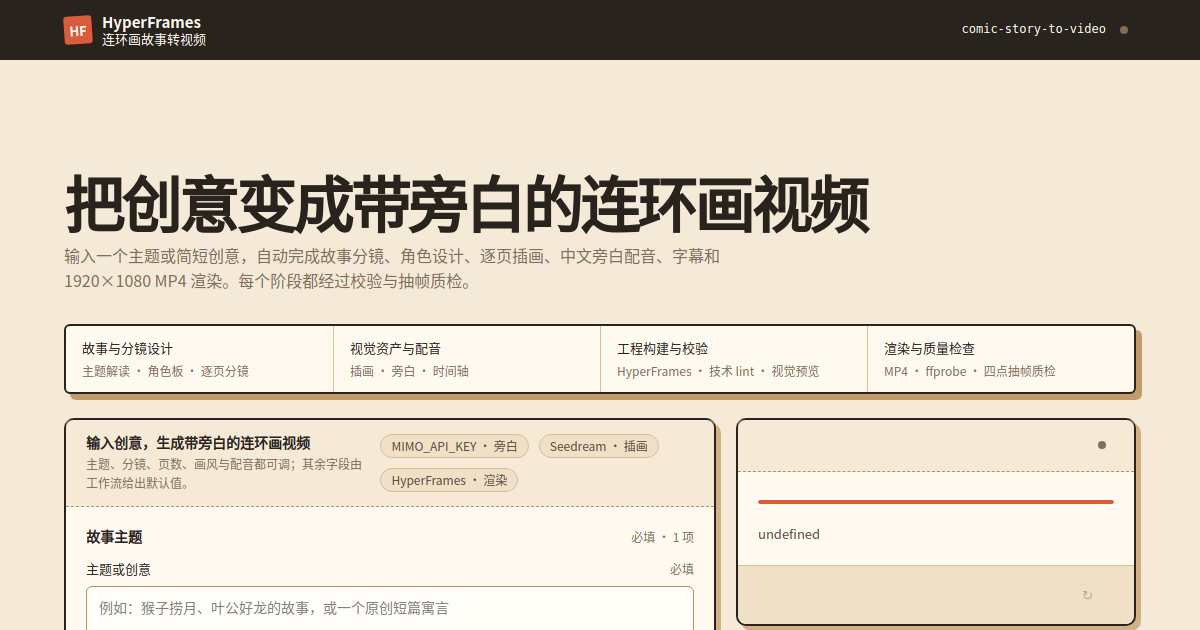Click 输入创意，生成带旁白的连环画视频 form title
Screen dimensions: 1200x630
(x=198, y=443)
